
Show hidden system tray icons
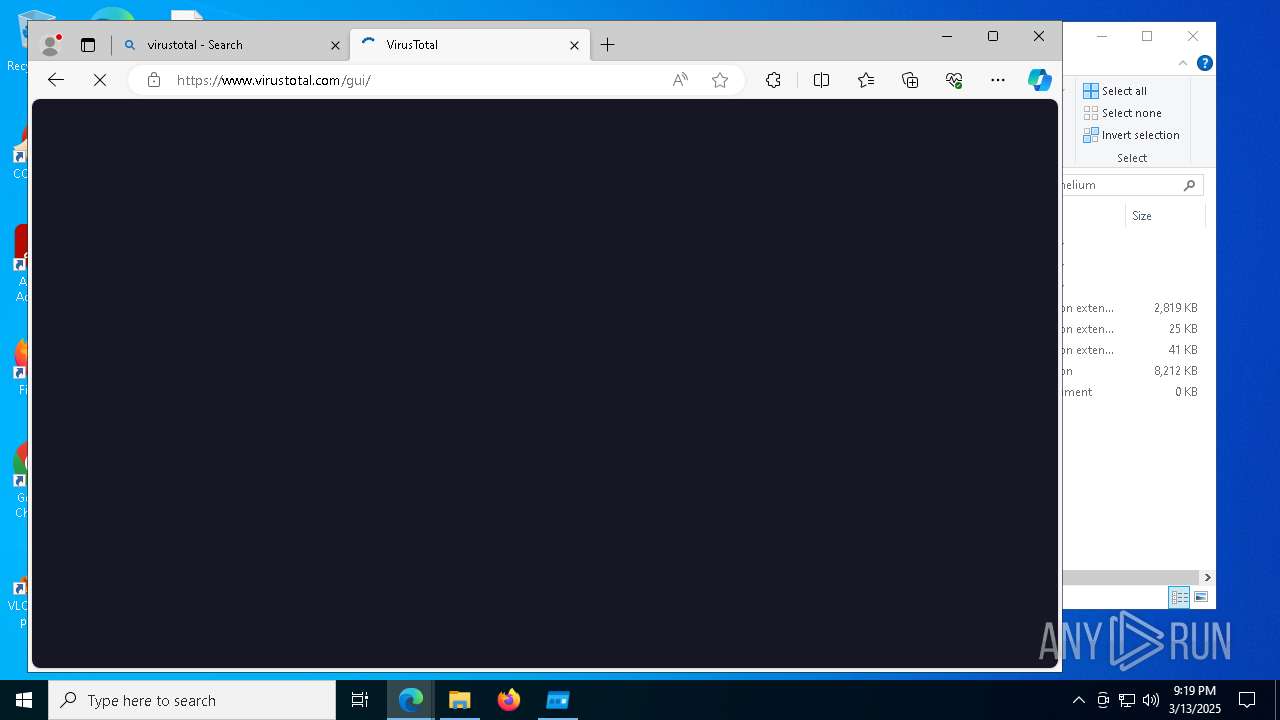1078,700
